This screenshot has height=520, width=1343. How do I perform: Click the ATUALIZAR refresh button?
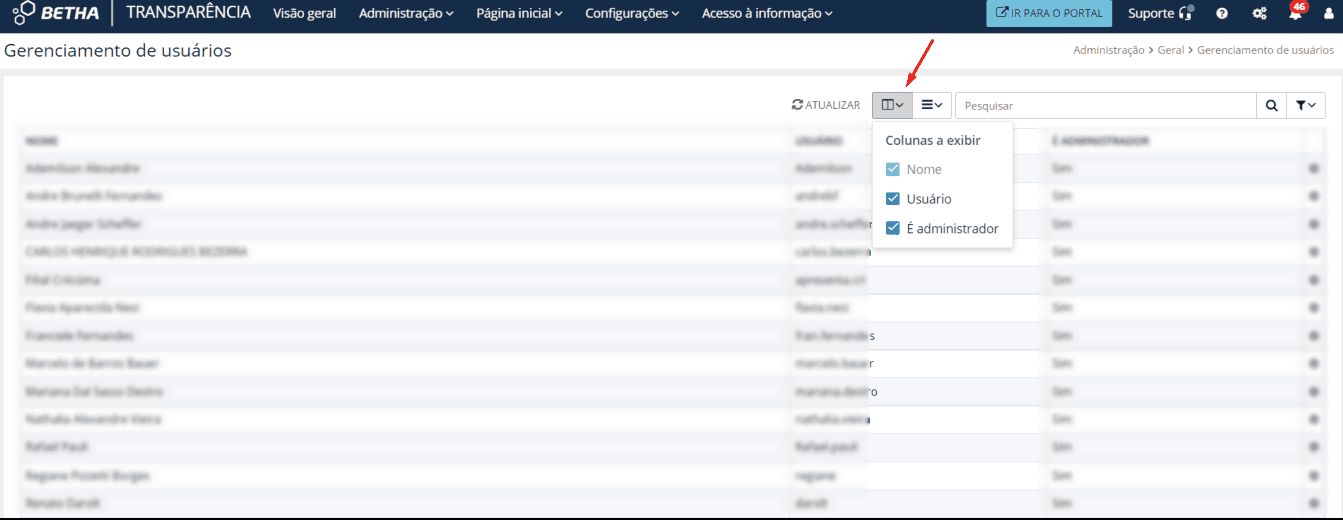tap(826, 105)
